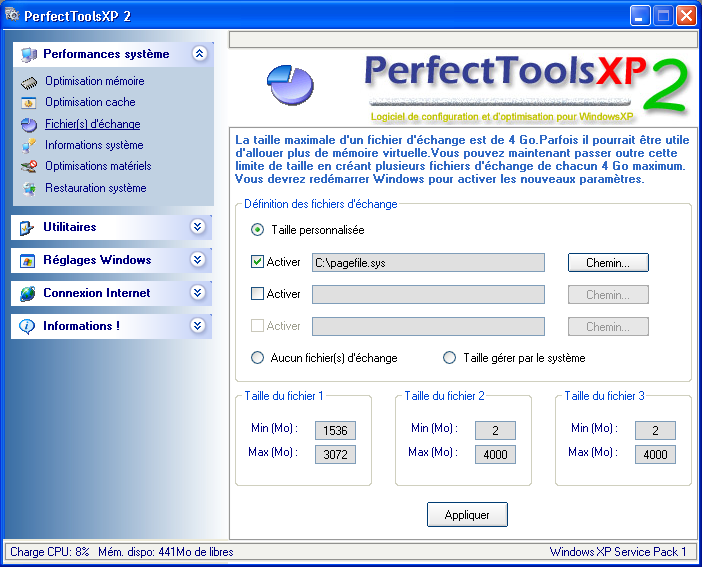Click the Optimisations matériels icon

tap(29, 167)
